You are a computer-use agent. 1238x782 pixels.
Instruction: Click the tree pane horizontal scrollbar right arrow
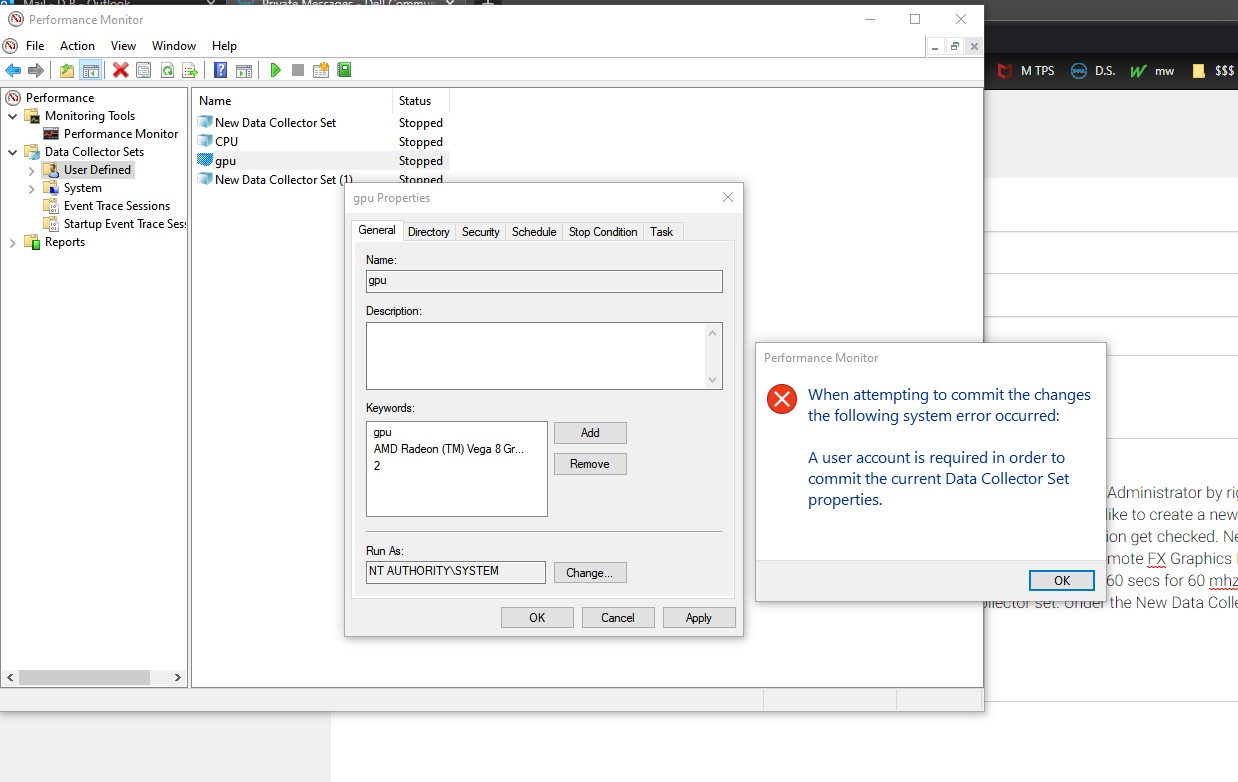(178, 678)
